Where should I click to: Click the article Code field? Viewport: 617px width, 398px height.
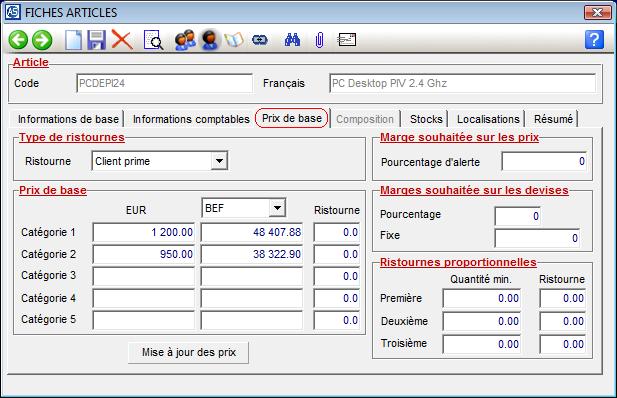coord(164,83)
